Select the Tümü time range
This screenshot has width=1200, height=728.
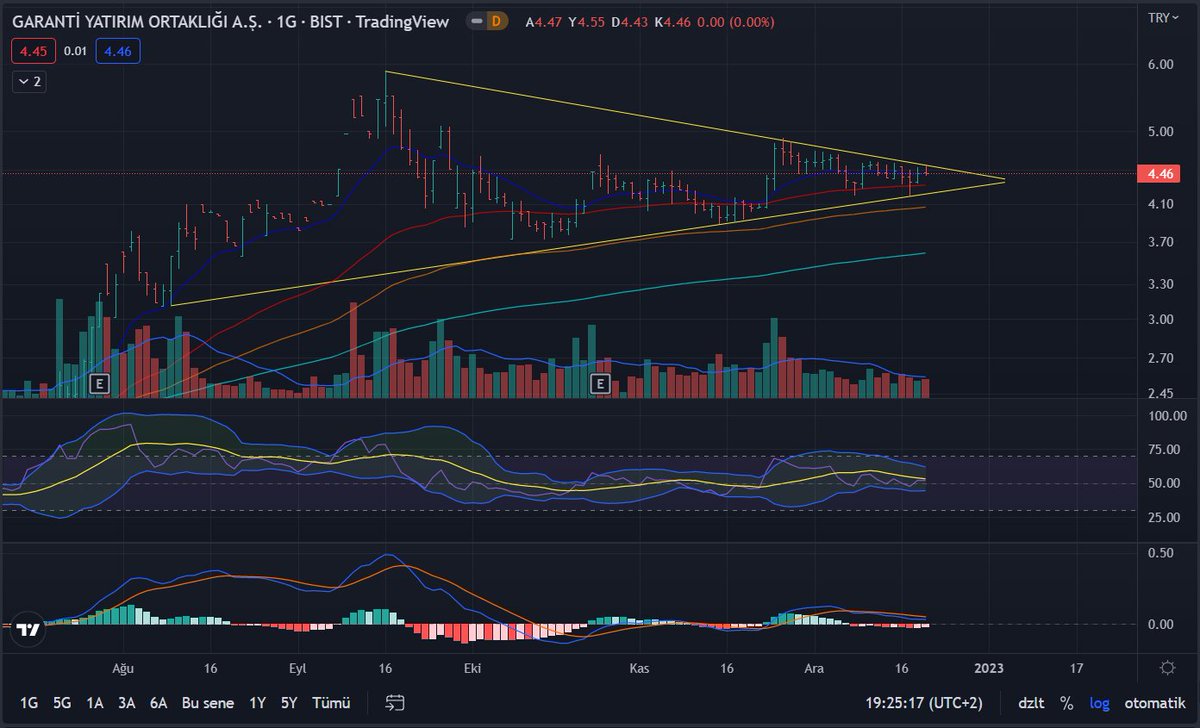(x=331, y=703)
